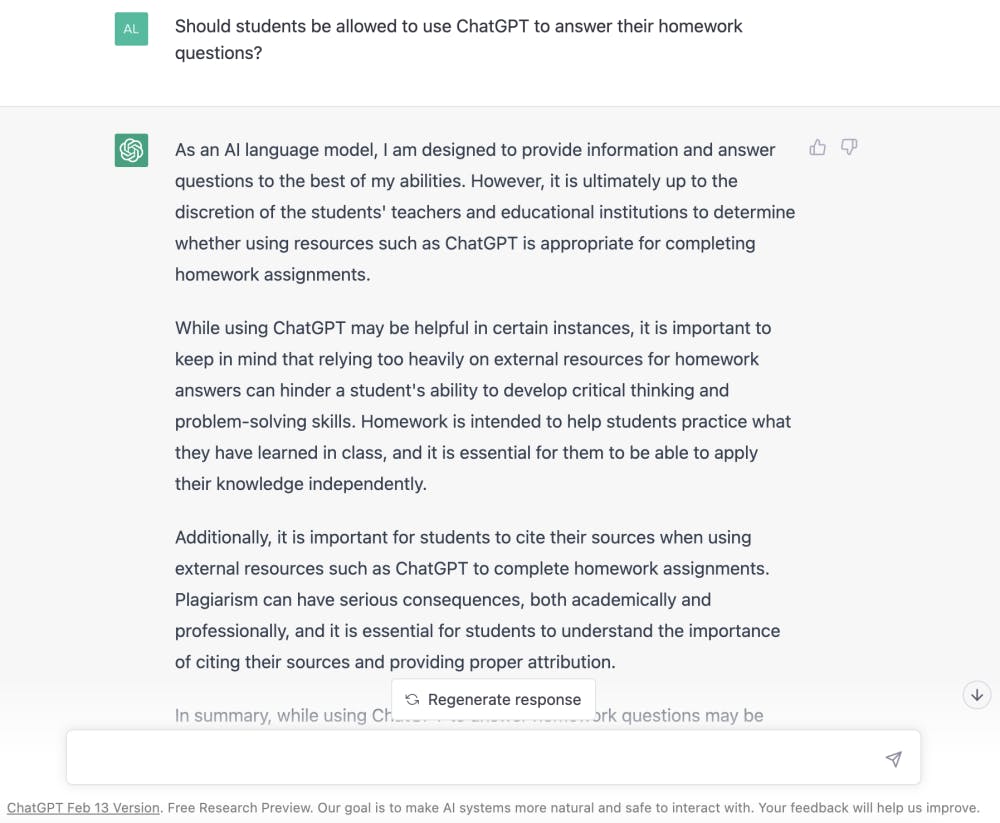Click the green ChatGPT logo avatar
This screenshot has height=823, width=1000.
coord(131,150)
